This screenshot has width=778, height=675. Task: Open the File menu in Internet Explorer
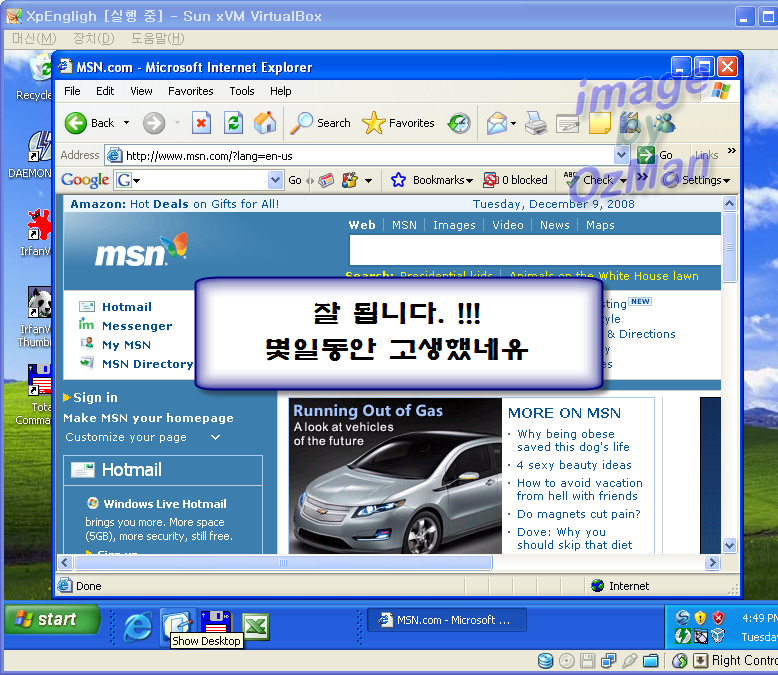(x=72, y=91)
